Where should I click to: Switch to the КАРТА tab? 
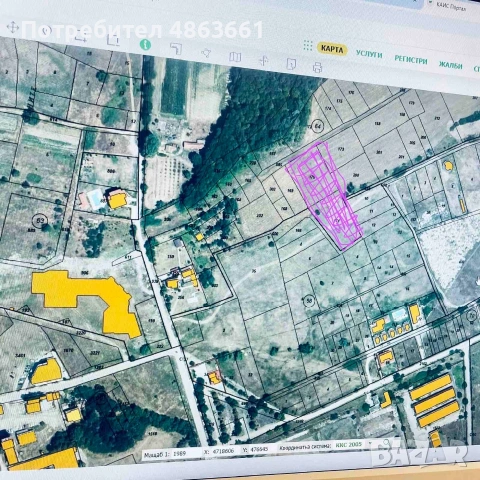tap(332, 49)
